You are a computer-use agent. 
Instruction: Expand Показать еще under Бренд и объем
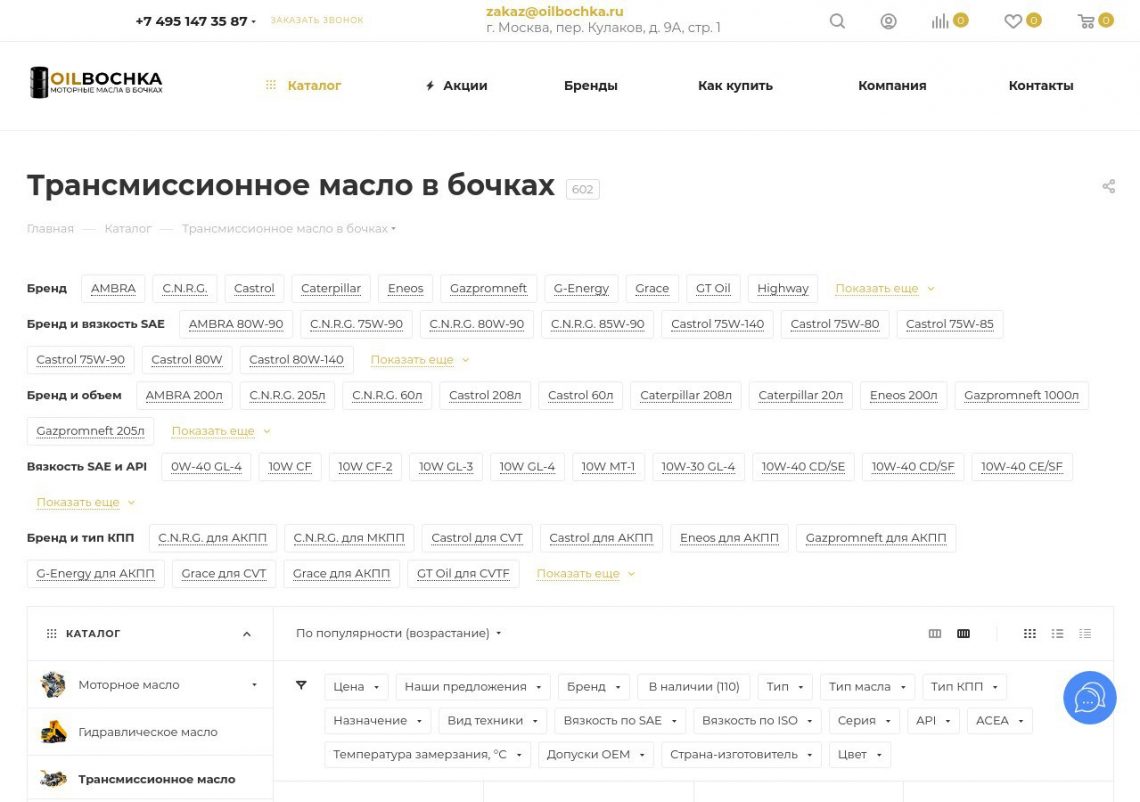tap(213, 431)
